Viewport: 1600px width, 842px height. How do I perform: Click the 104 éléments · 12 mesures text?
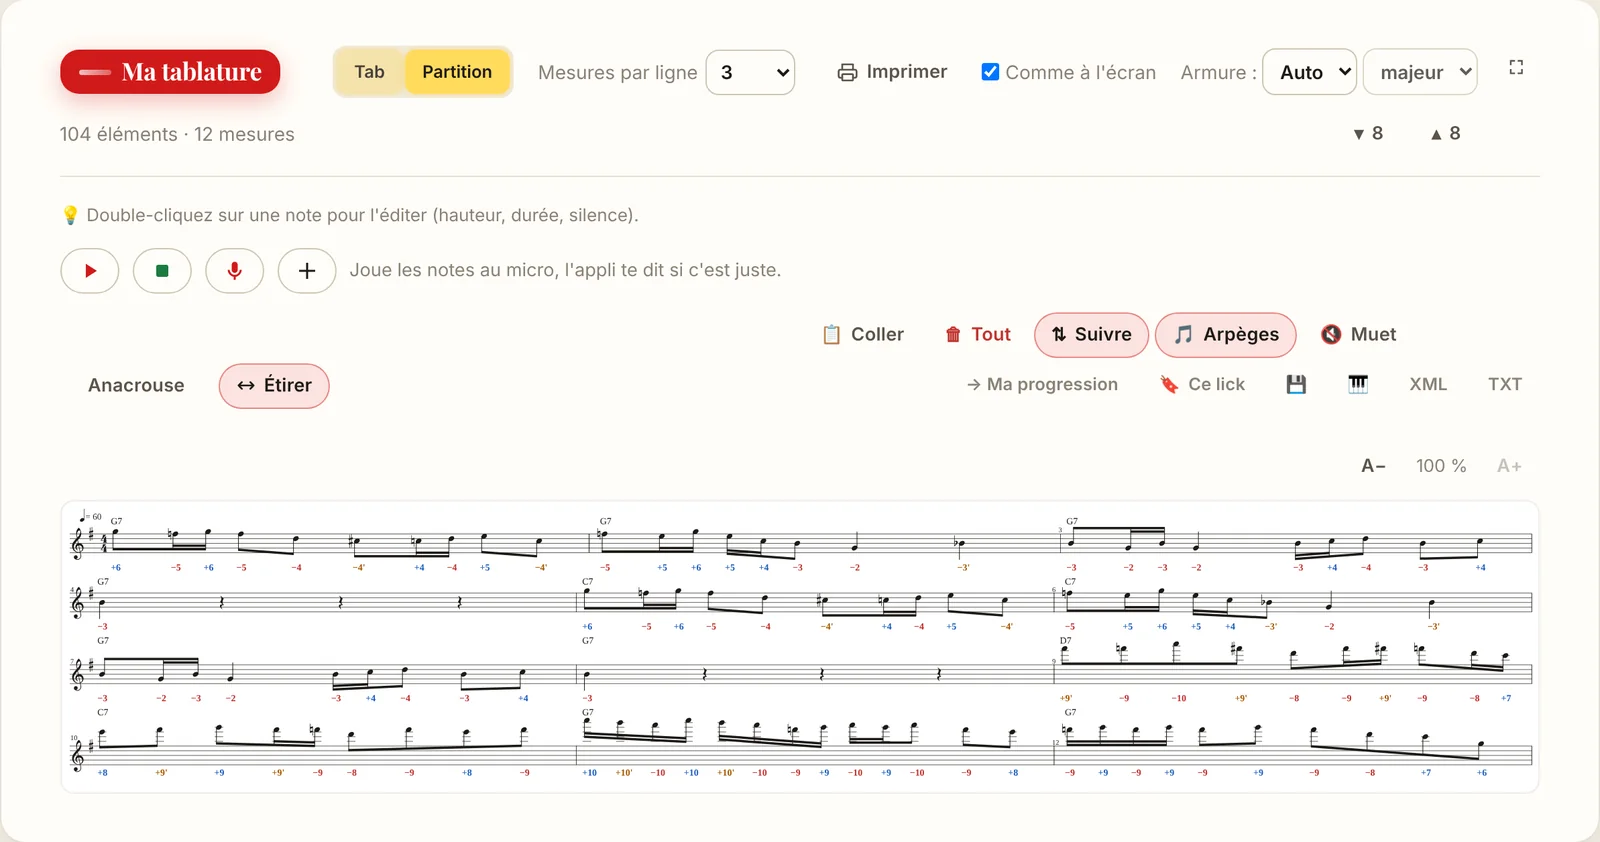coord(177,134)
